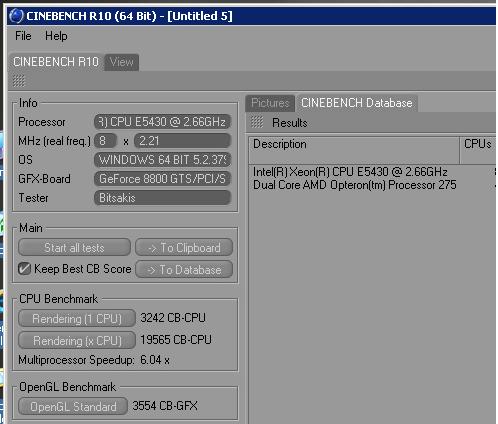Click the Results panel title
The width and height of the screenshot is (498, 424).
(x=290, y=123)
